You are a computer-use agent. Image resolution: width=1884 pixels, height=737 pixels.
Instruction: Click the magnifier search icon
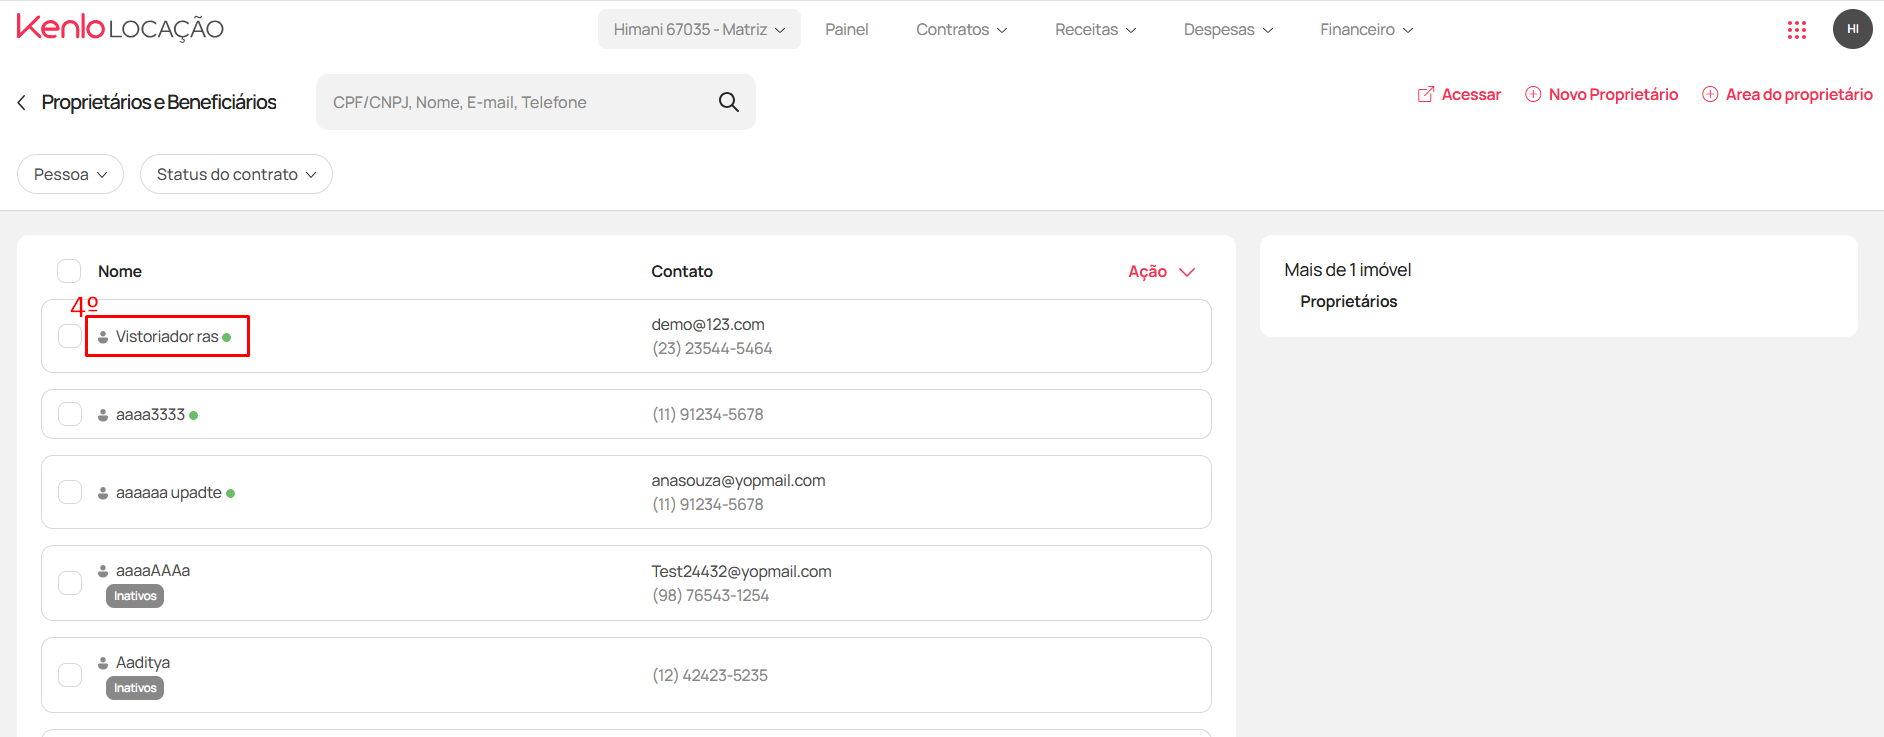[729, 102]
